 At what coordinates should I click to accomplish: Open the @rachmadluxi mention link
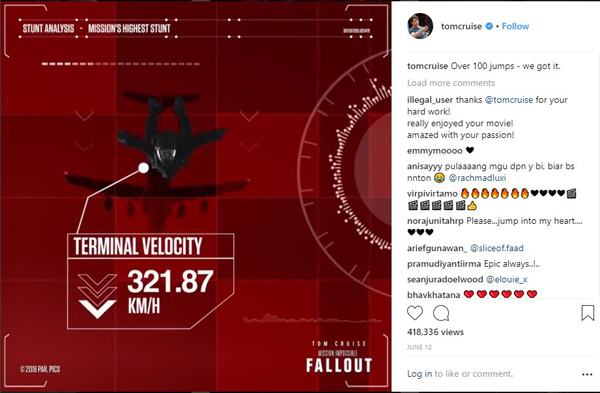pos(477,178)
